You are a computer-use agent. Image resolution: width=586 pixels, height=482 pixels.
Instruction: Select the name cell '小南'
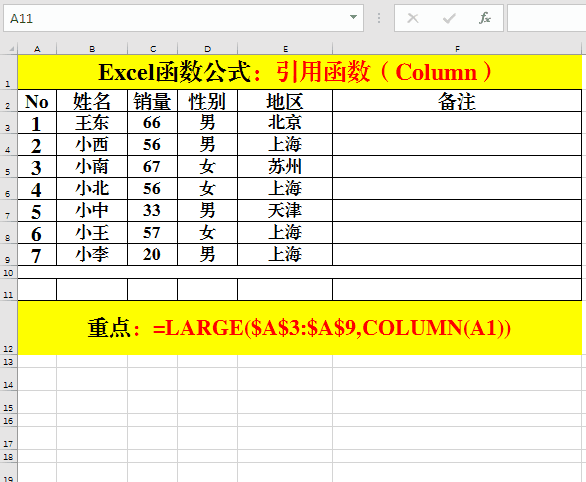tap(92, 167)
